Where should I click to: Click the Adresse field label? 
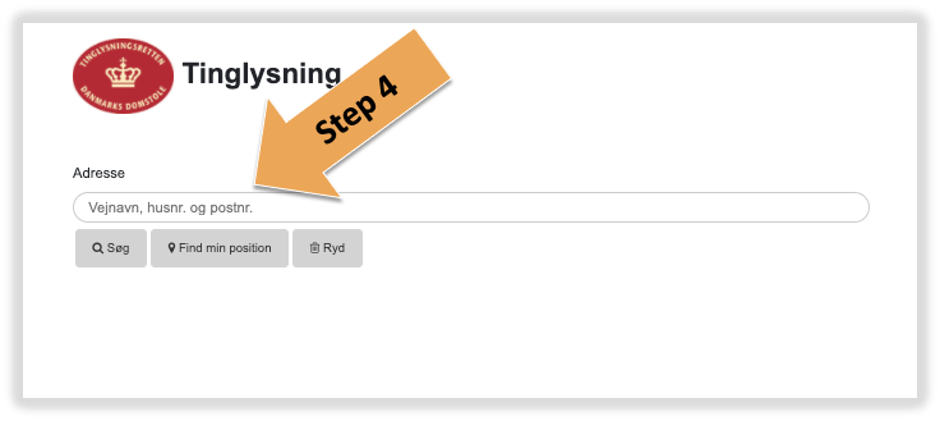point(99,173)
